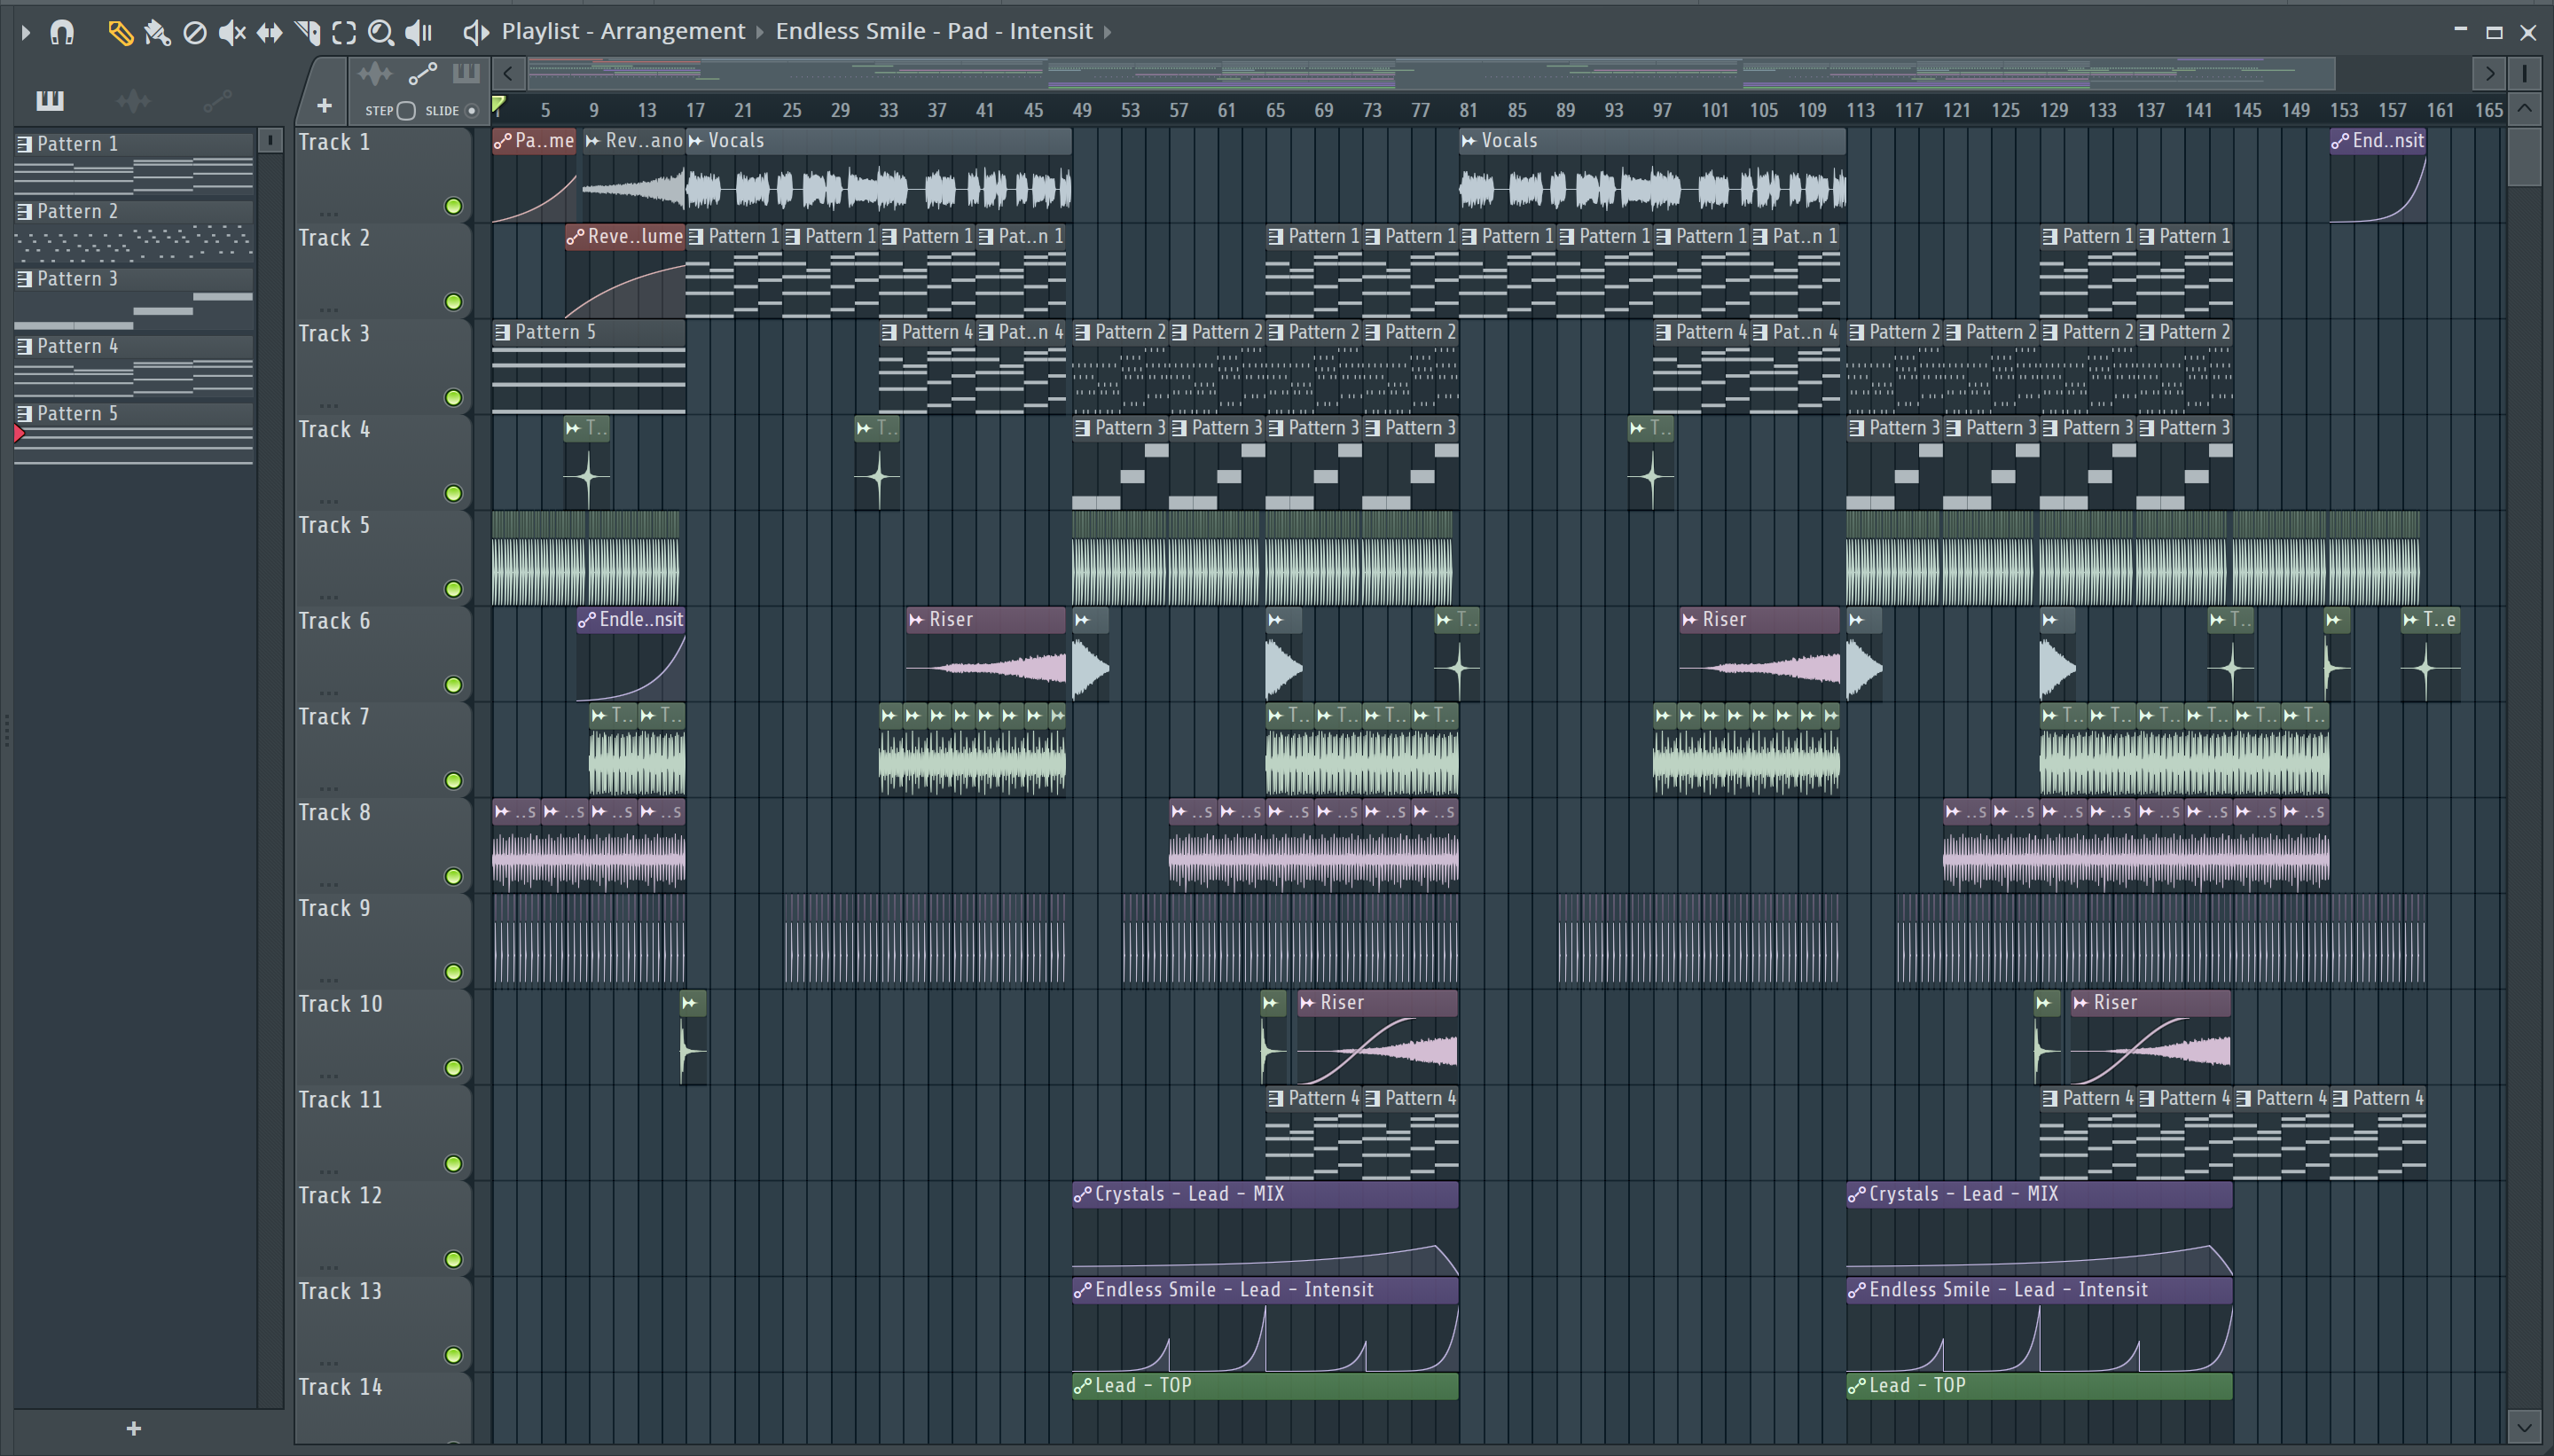Select the Track 1 header label
Image resolution: width=2554 pixels, height=1456 pixels.
(x=334, y=142)
